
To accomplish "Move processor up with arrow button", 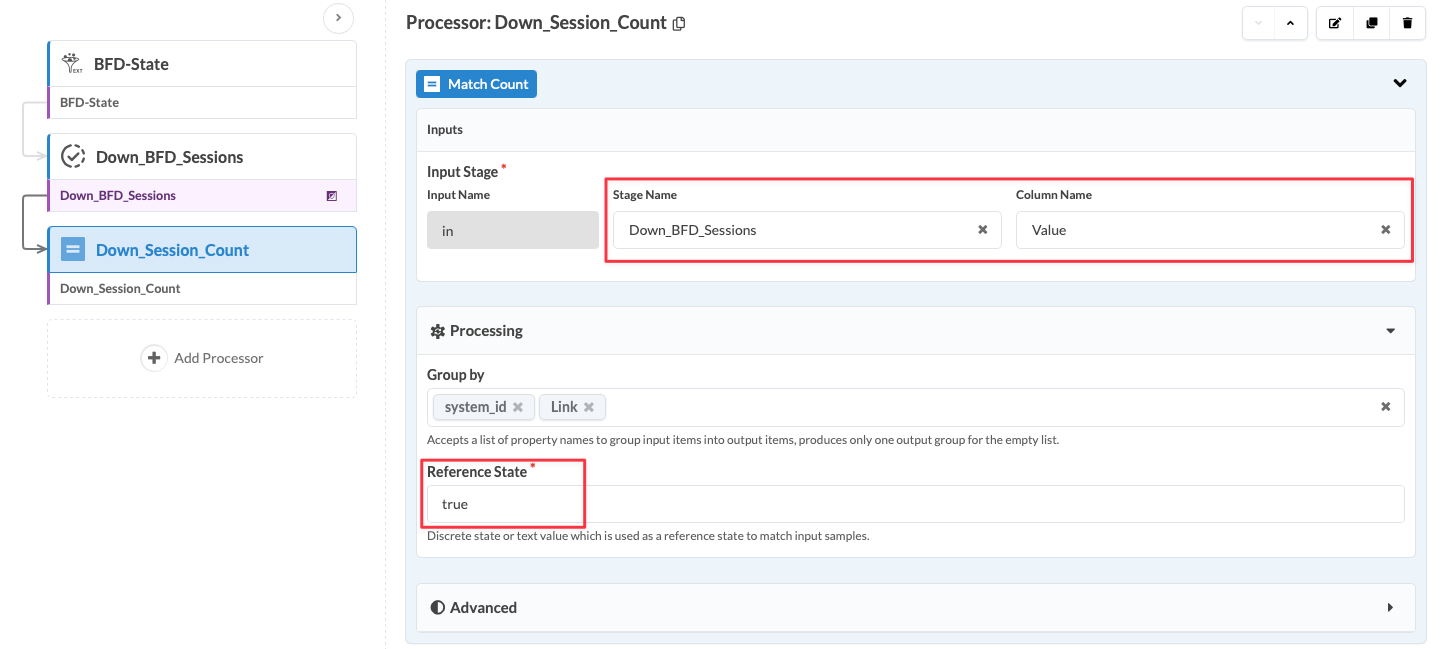I will 1290,23.
